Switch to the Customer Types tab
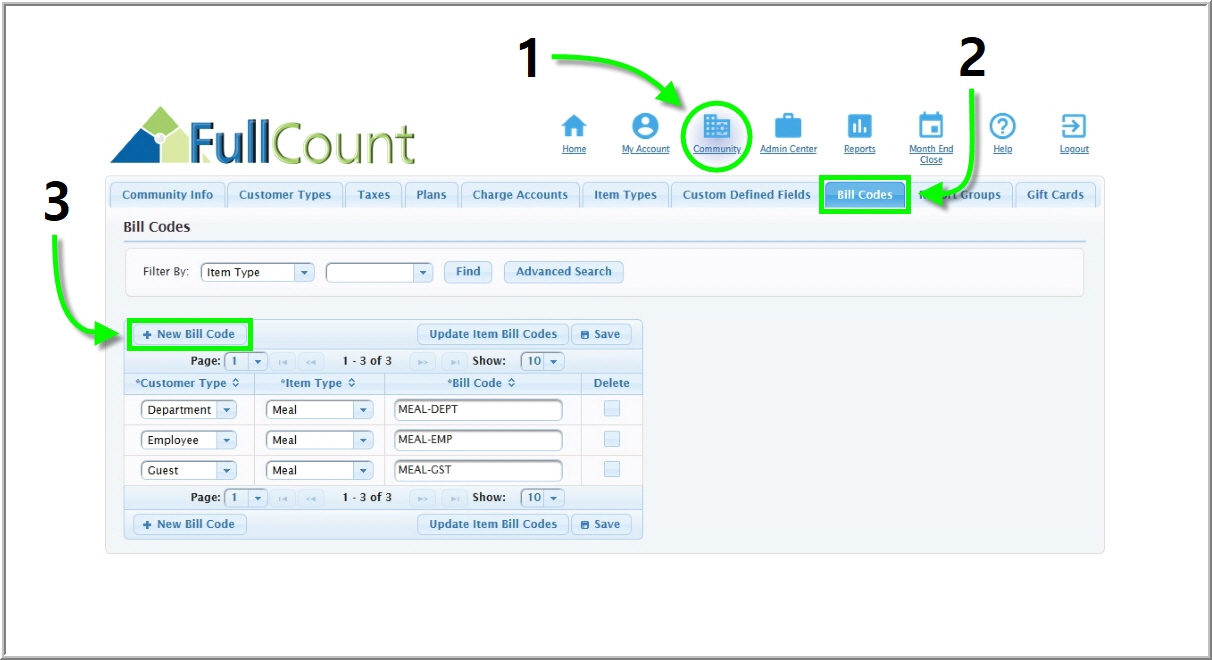The height and width of the screenshot is (660, 1212). (285, 195)
